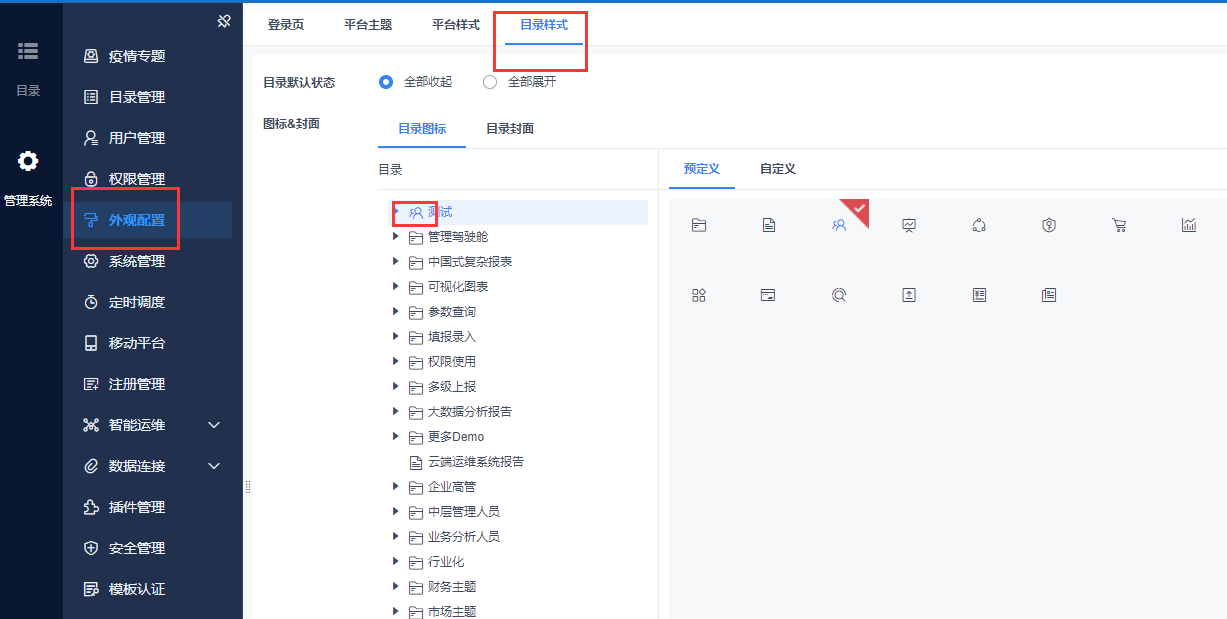The image size is (1227, 619).
Task: Select the shield with key icon
Action: 1049,225
